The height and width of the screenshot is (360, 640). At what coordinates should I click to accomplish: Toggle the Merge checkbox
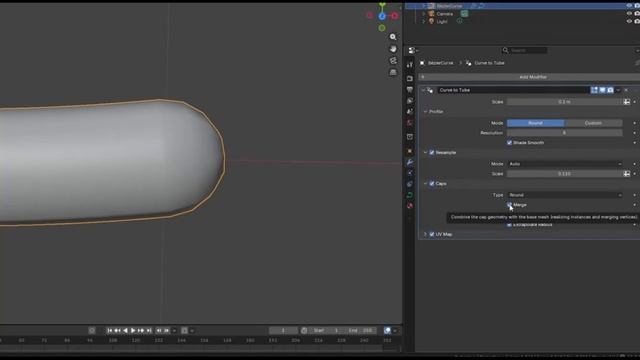point(509,205)
